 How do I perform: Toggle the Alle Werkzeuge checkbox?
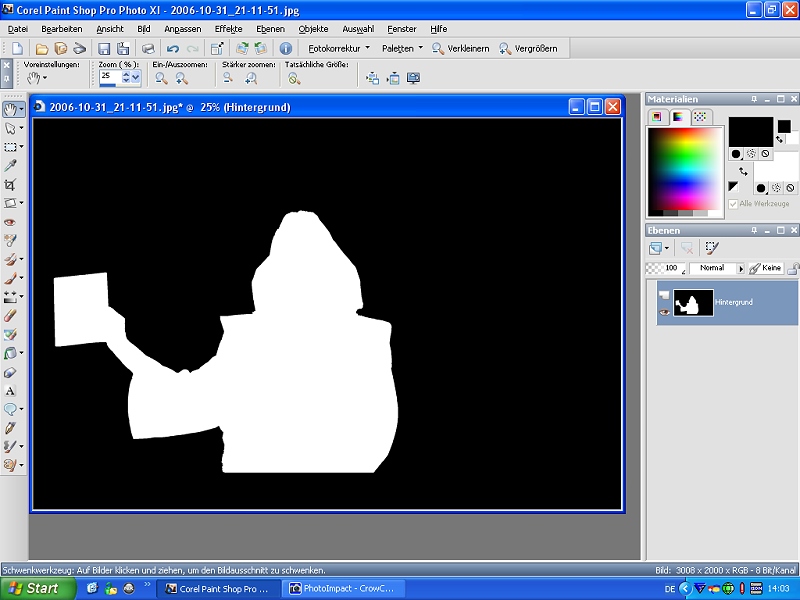point(733,204)
